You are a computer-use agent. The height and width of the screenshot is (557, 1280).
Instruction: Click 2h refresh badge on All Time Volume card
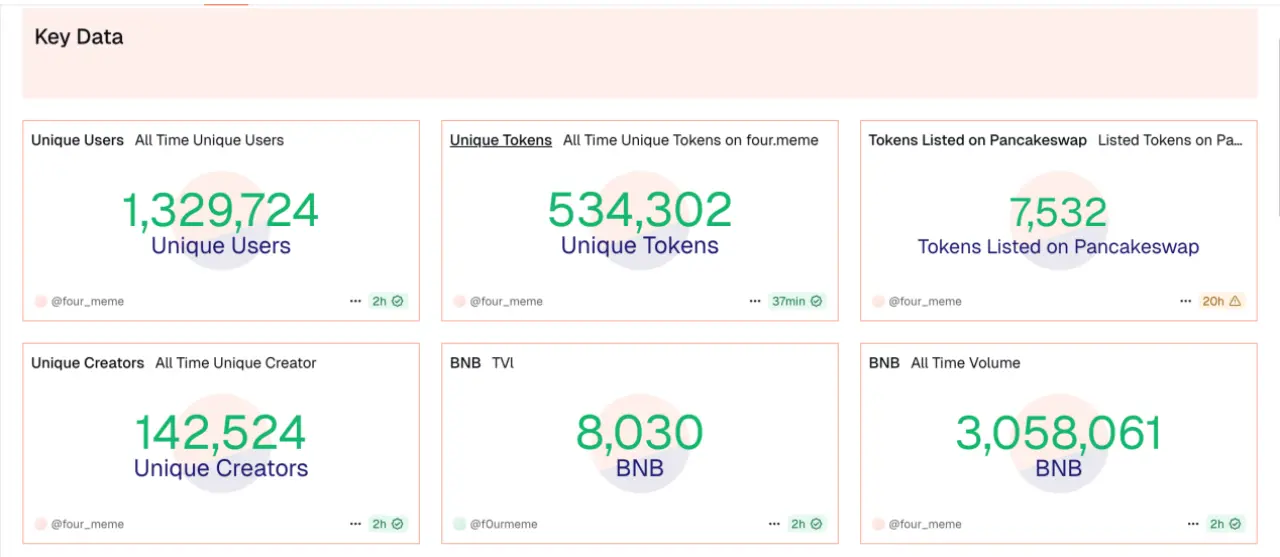[1226, 524]
